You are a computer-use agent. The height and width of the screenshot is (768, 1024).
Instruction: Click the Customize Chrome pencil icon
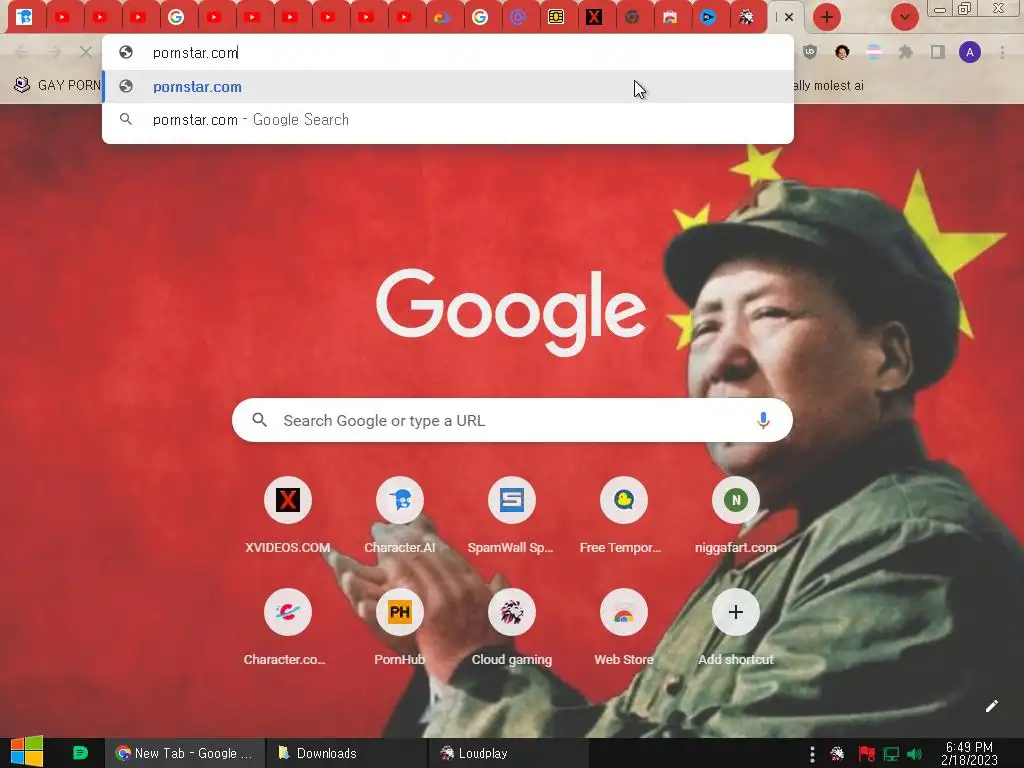coord(991,706)
